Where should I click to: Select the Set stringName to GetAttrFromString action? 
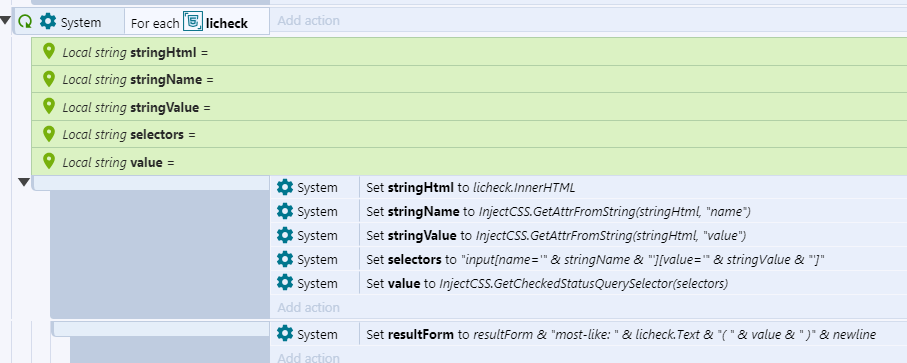(x=588, y=212)
